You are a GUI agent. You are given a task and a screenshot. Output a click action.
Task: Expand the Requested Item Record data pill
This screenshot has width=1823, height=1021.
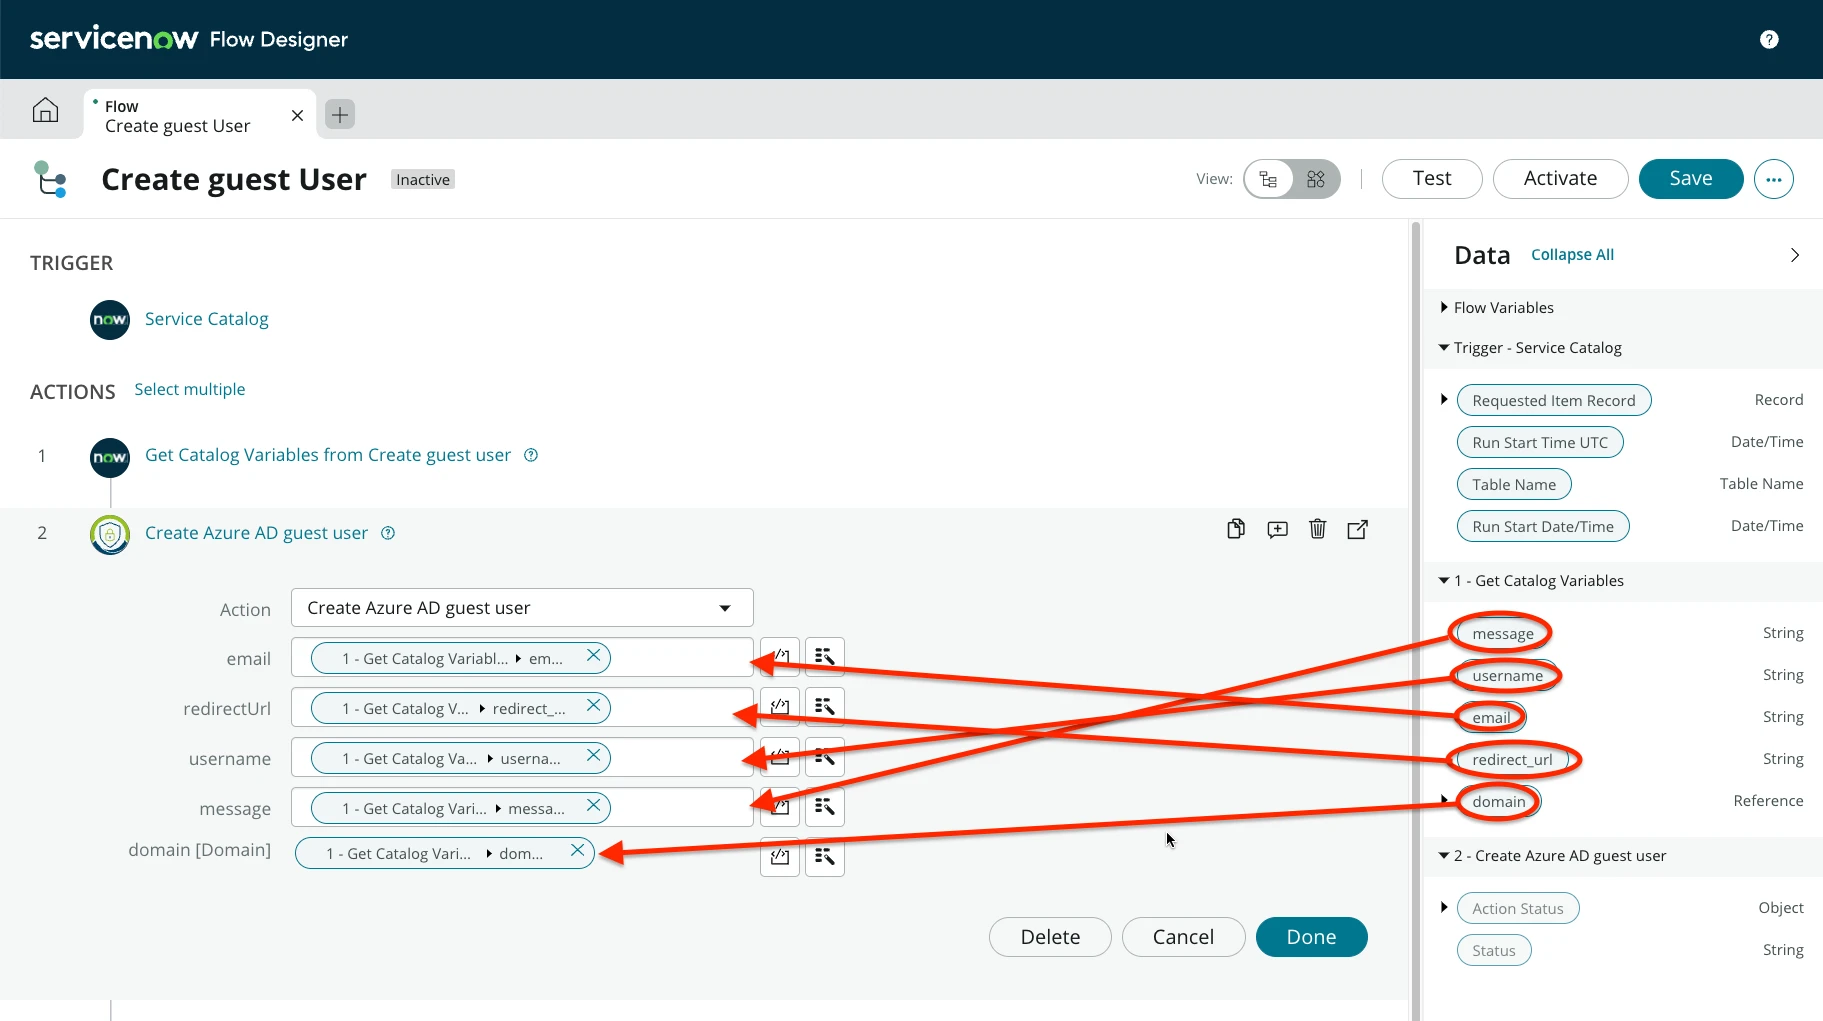tap(1444, 398)
